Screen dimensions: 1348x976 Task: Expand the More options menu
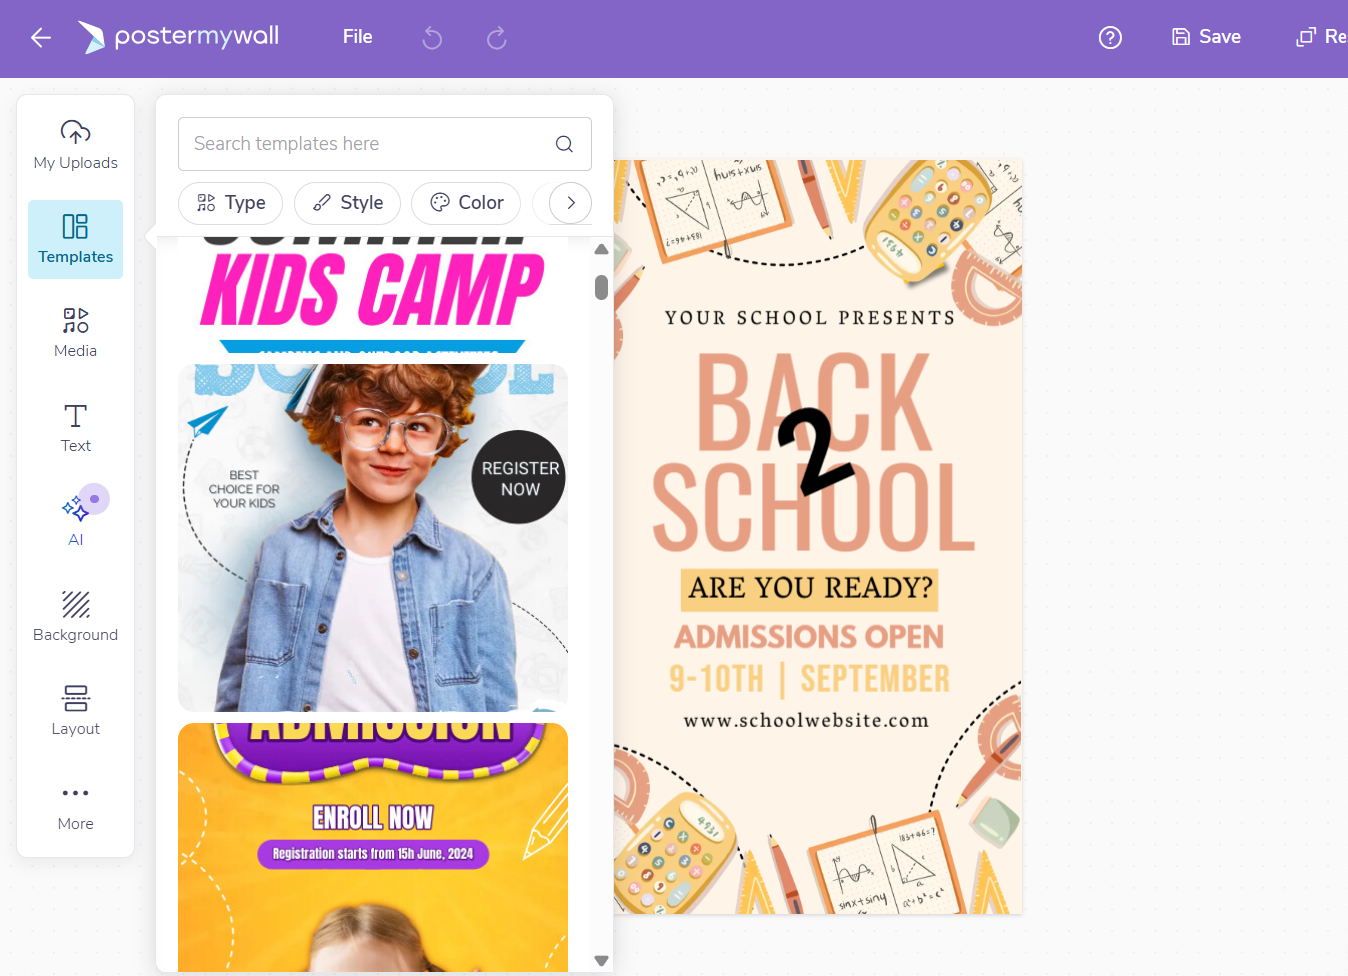click(x=76, y=806)
